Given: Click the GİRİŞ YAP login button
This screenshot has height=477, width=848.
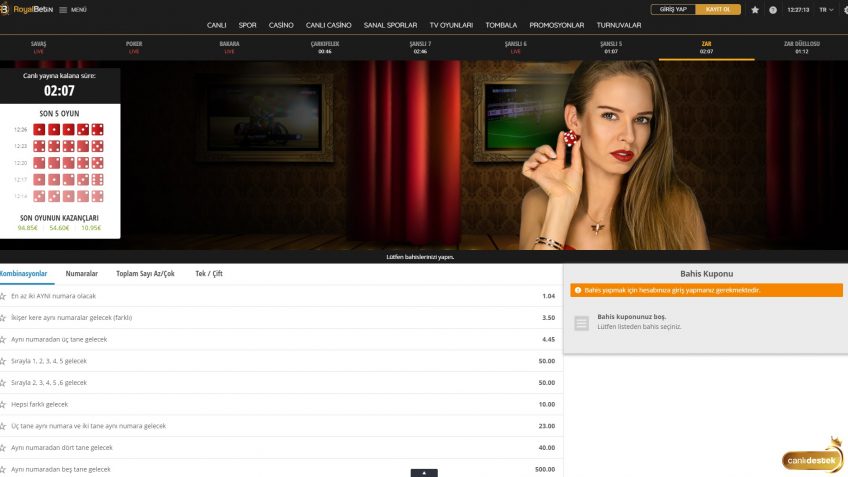Looking at the screenshot, I should tap(673, 9).
